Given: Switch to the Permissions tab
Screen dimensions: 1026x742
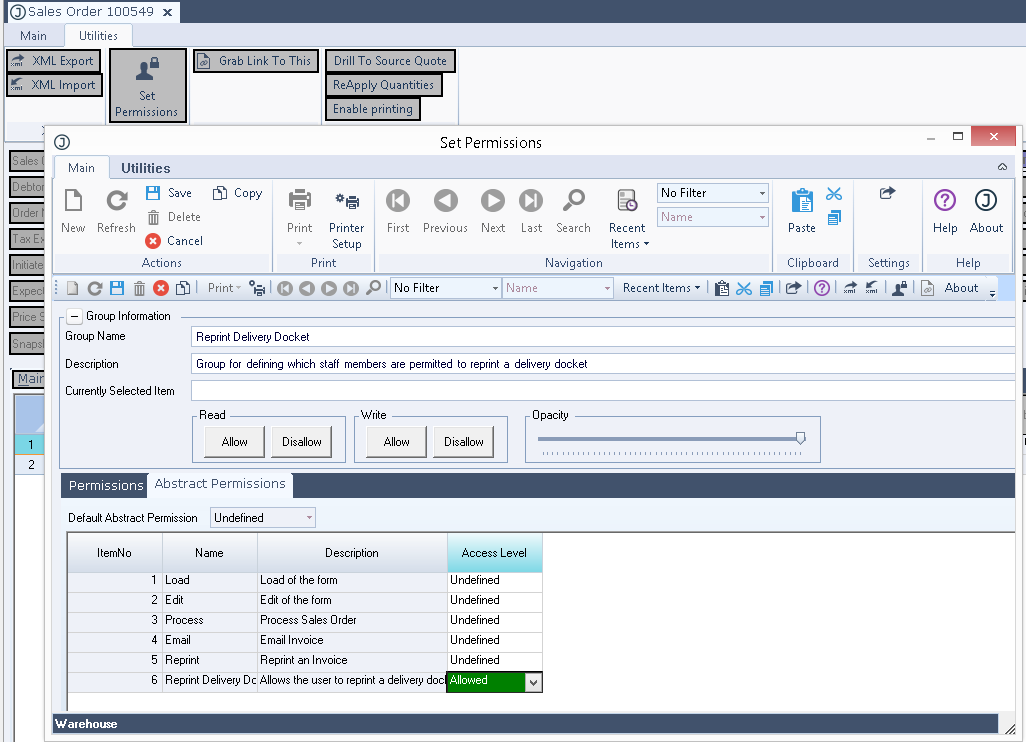Looking at the screenshot, I should (x=105, y=486).
